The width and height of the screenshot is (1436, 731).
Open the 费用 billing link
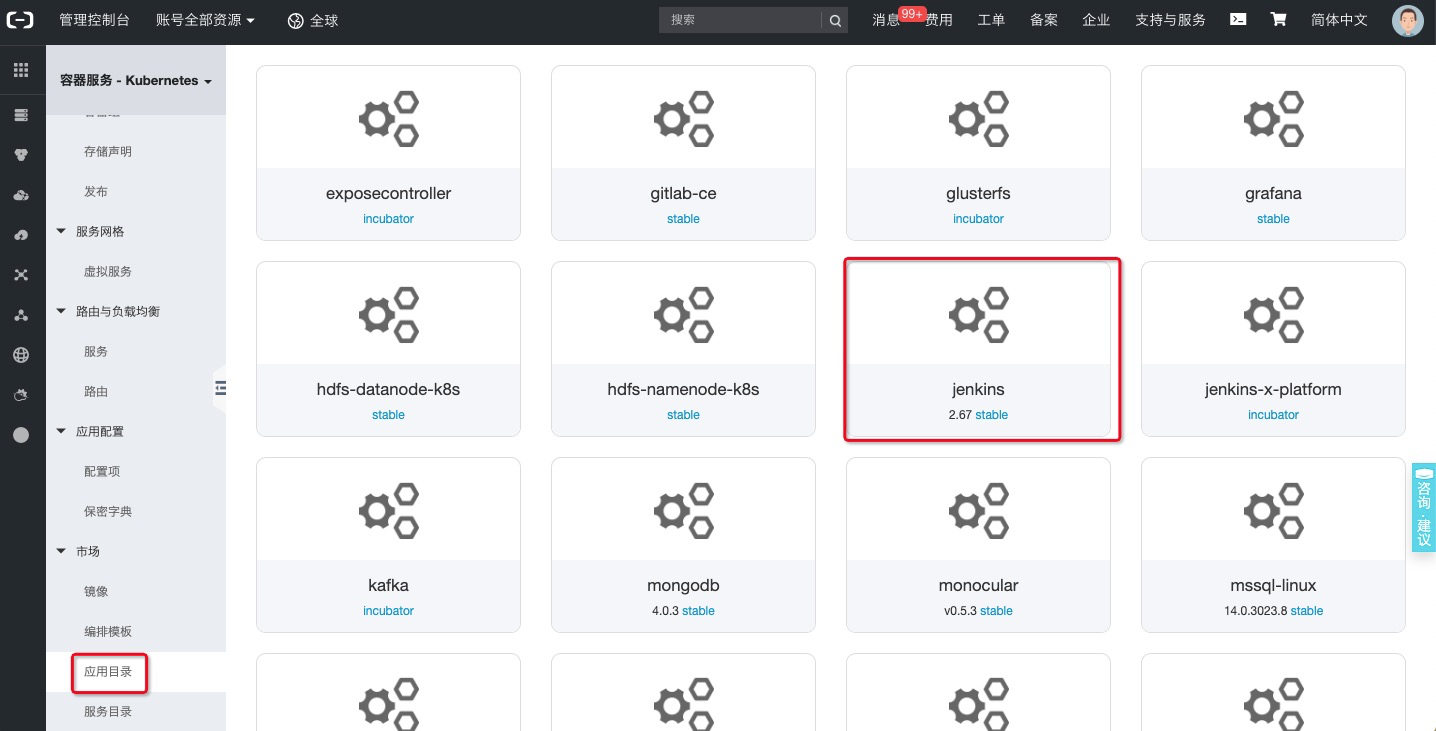[939, 20]
